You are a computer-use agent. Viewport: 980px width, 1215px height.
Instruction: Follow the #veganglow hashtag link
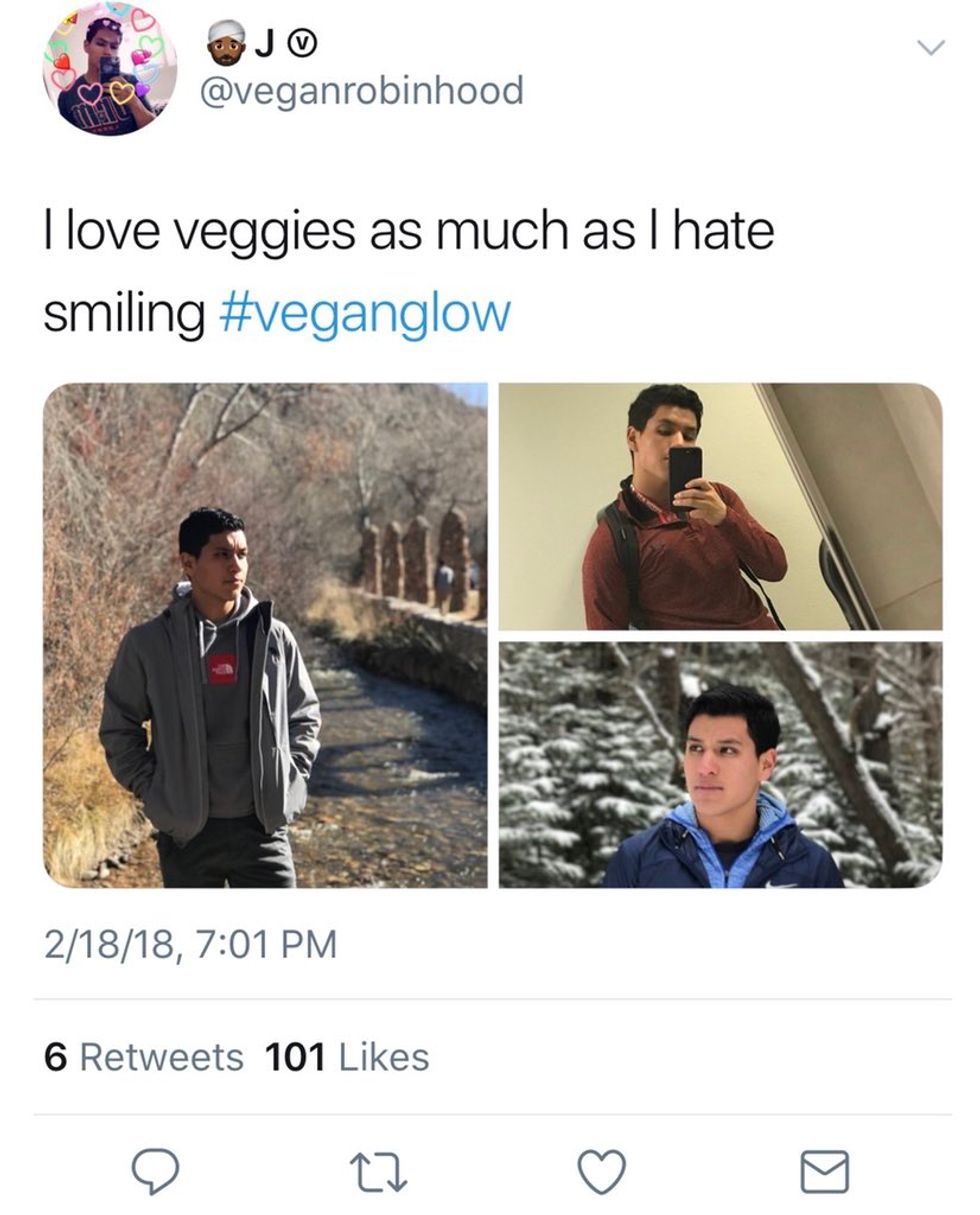point(363,313)
